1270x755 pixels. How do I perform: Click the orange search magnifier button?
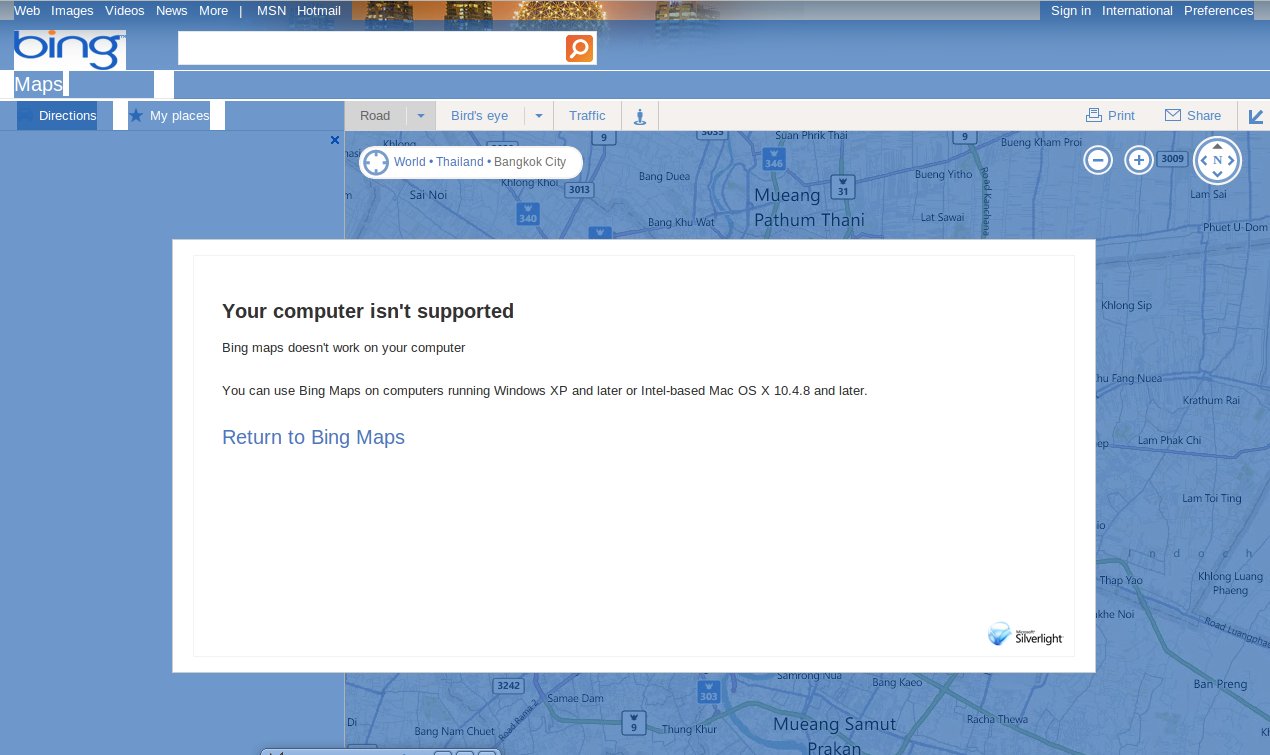click(579, 48)
